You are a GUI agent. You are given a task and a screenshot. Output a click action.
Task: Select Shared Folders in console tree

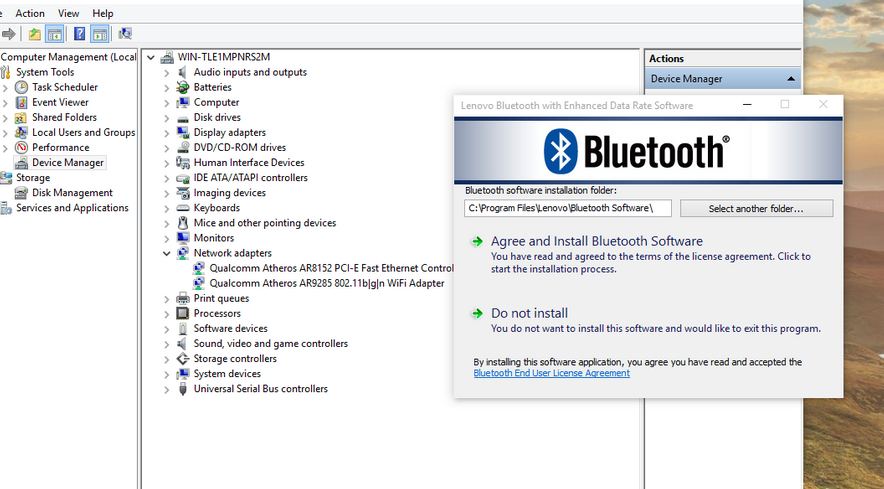click(64, 117)
